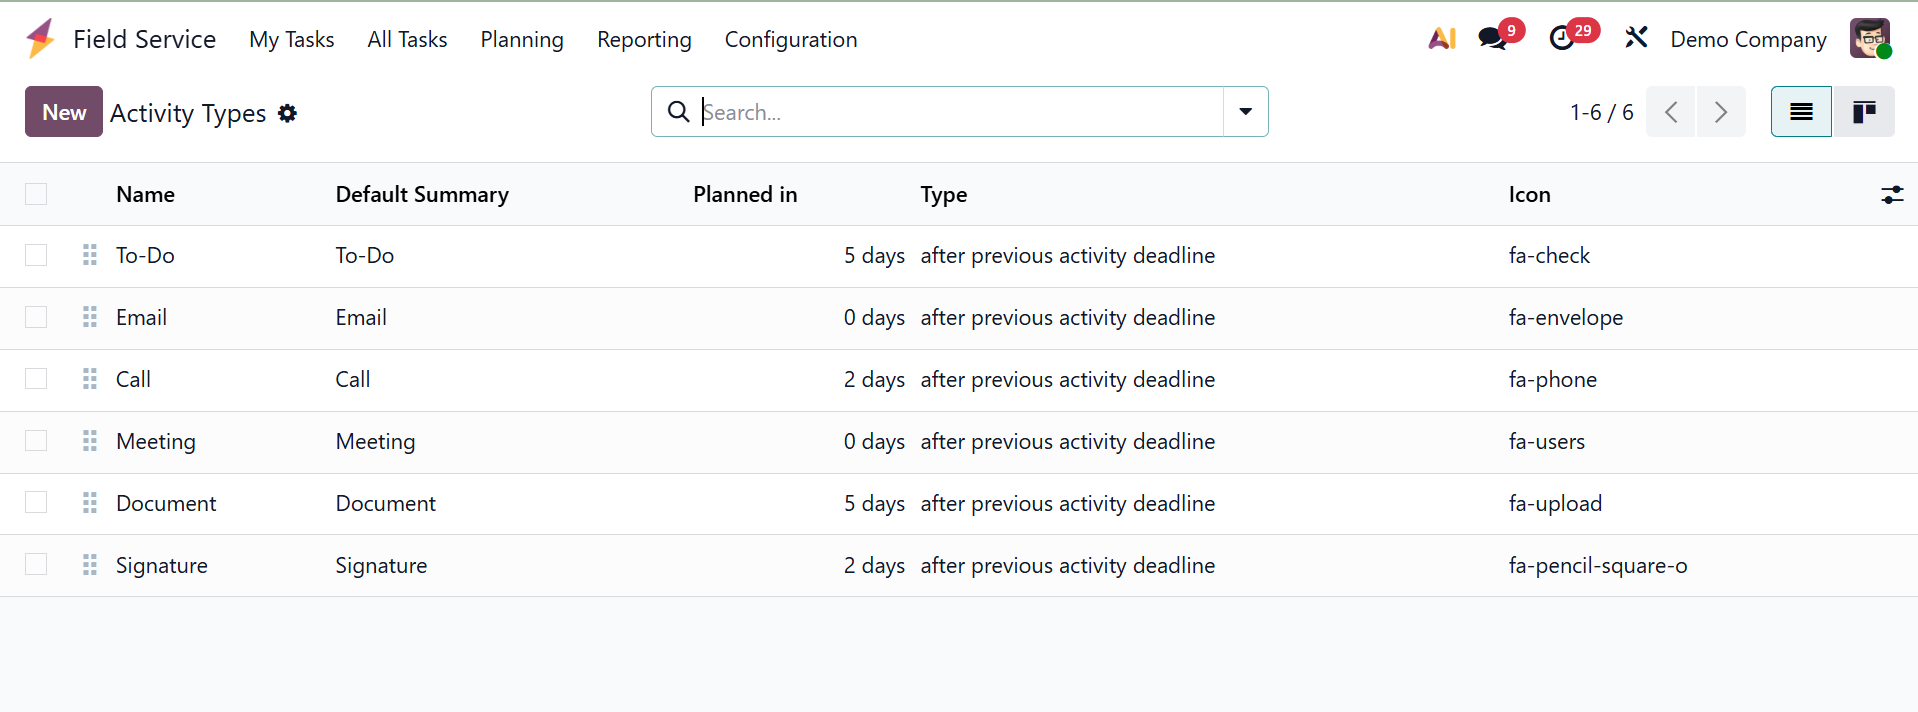The width and height of the screenshot is (1918, 712).
Task: Click the New button
Action: [x=64, y=112]
